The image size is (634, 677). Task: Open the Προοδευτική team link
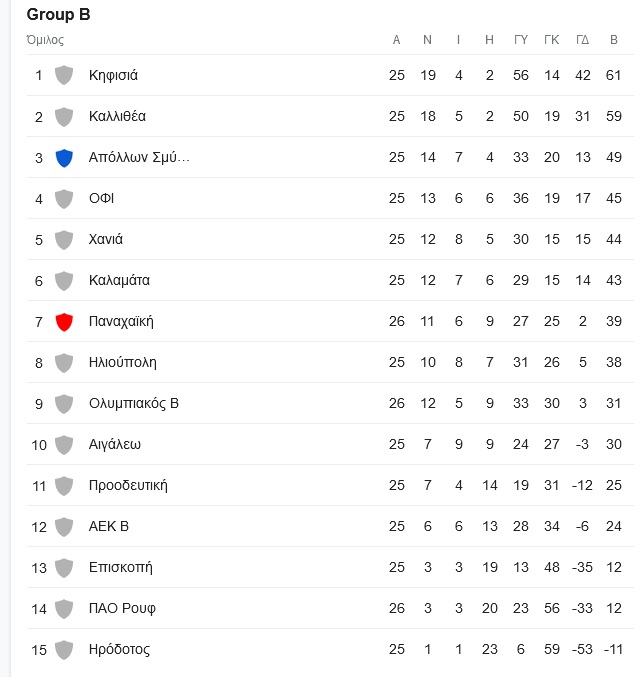tap(128, 485)
